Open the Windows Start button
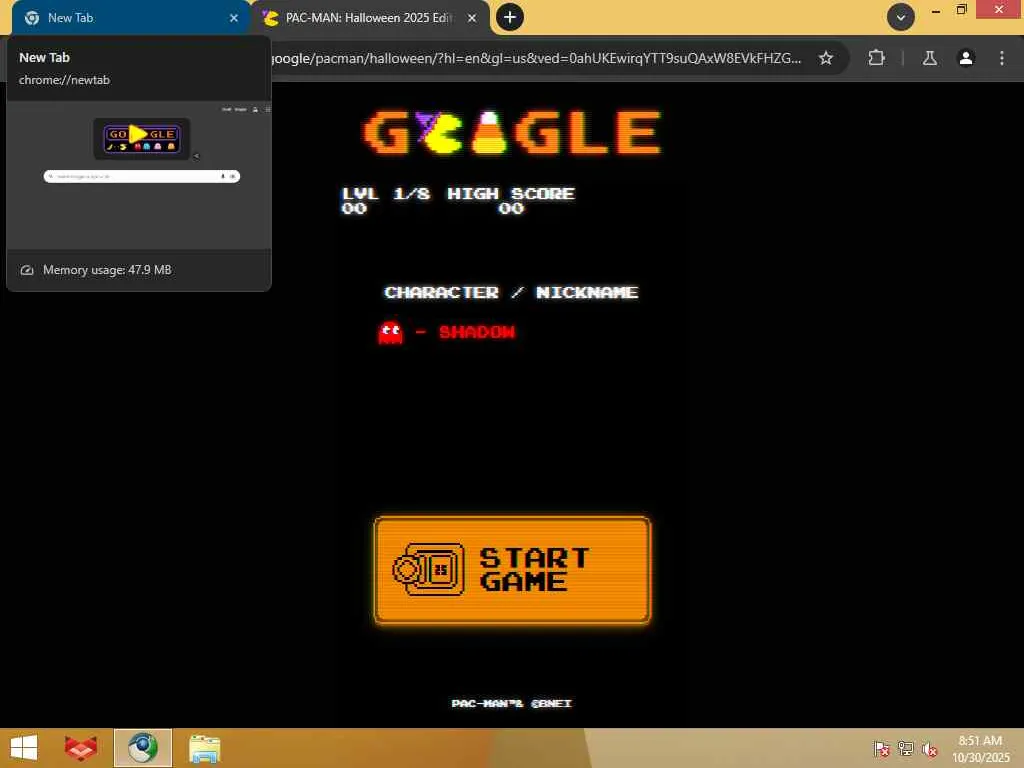The width and height of the screenshot is (1024, 768). point(24,748)
